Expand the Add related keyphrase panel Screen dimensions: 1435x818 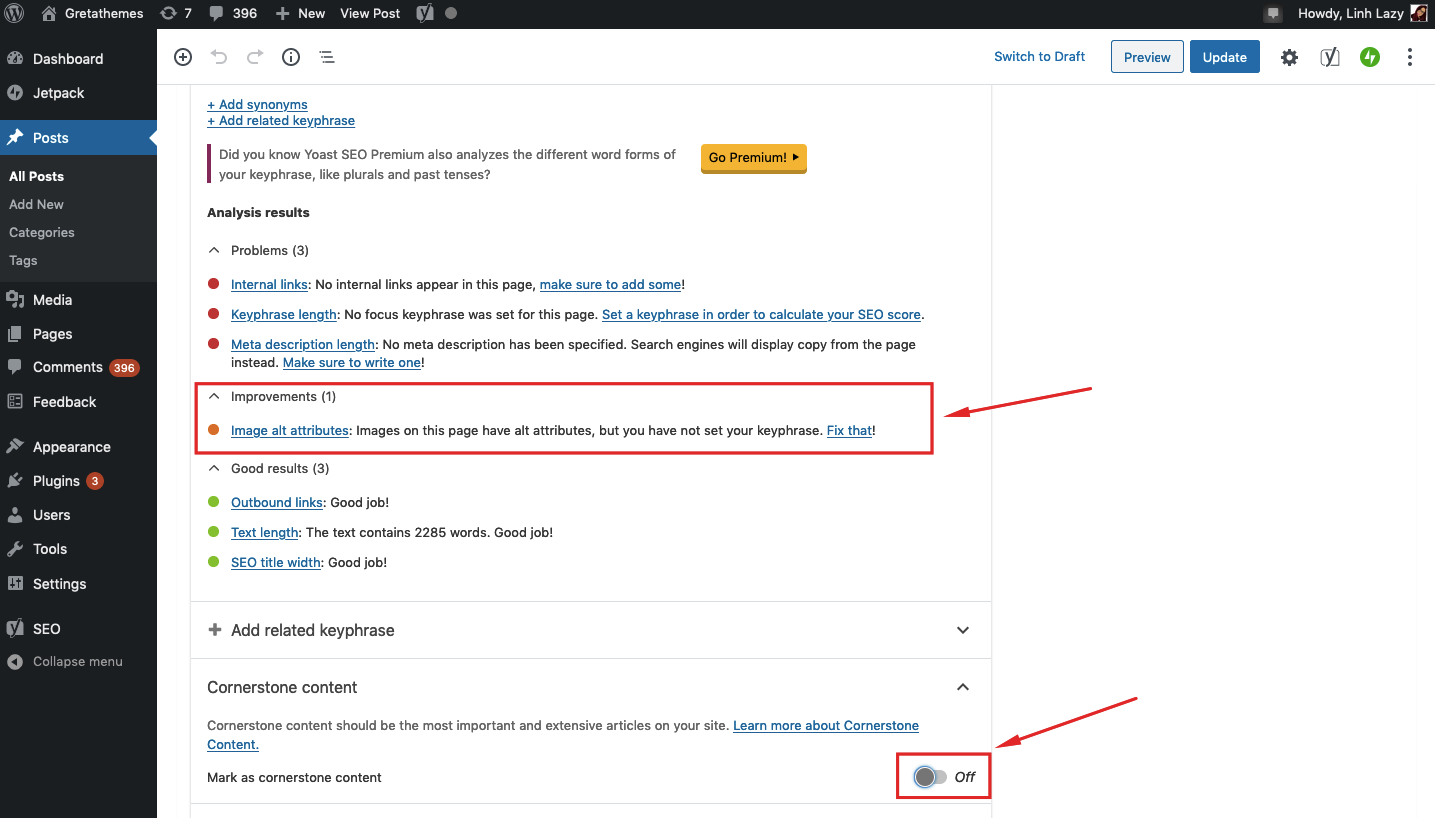590,630
